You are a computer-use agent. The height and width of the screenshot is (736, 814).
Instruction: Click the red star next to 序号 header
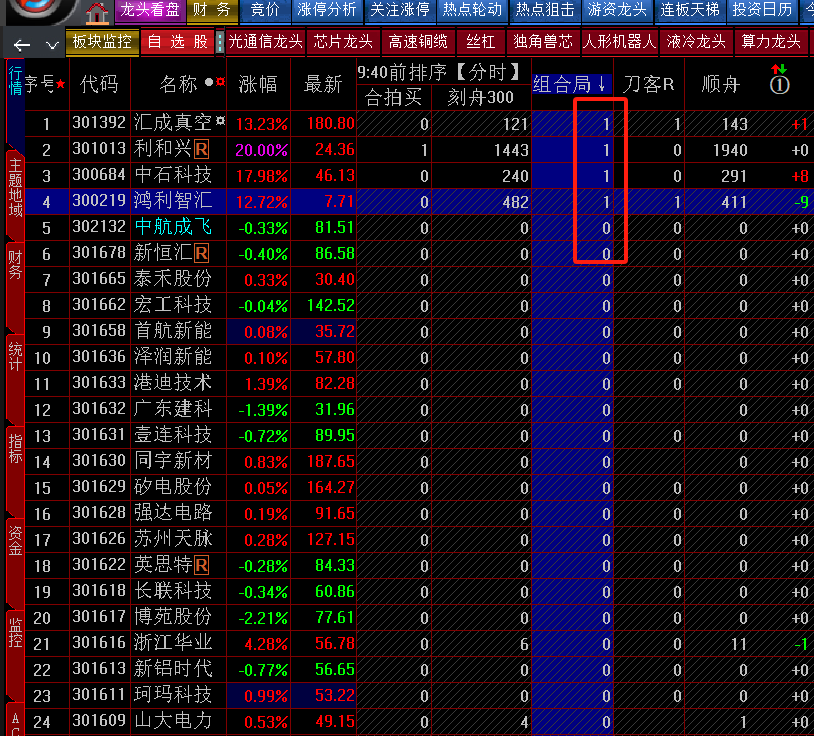click(x=60, y=84)
